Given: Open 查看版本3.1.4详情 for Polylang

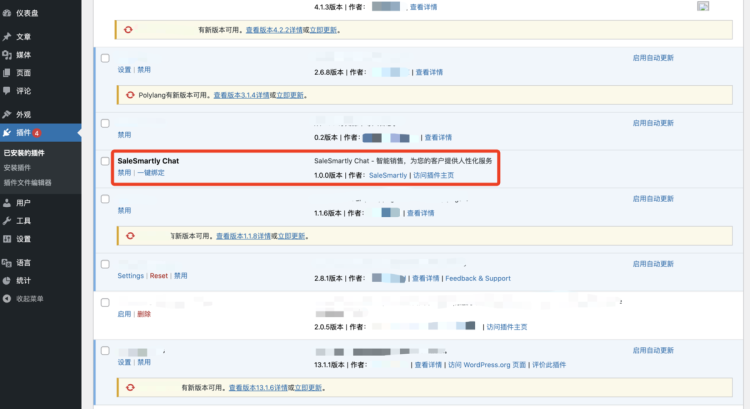Looking at the screenshot, I should coord(242,95).
